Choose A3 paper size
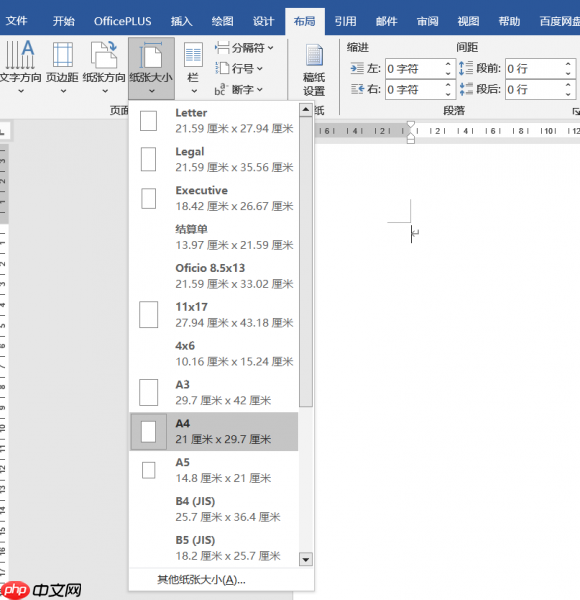 click(214, 393)
